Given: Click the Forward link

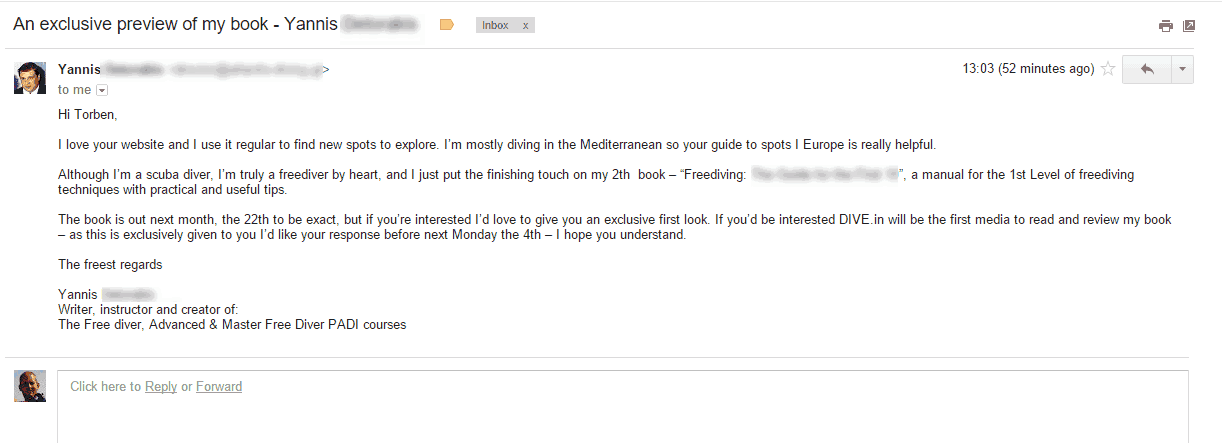Looking at the screenshot, I should 219,387.
